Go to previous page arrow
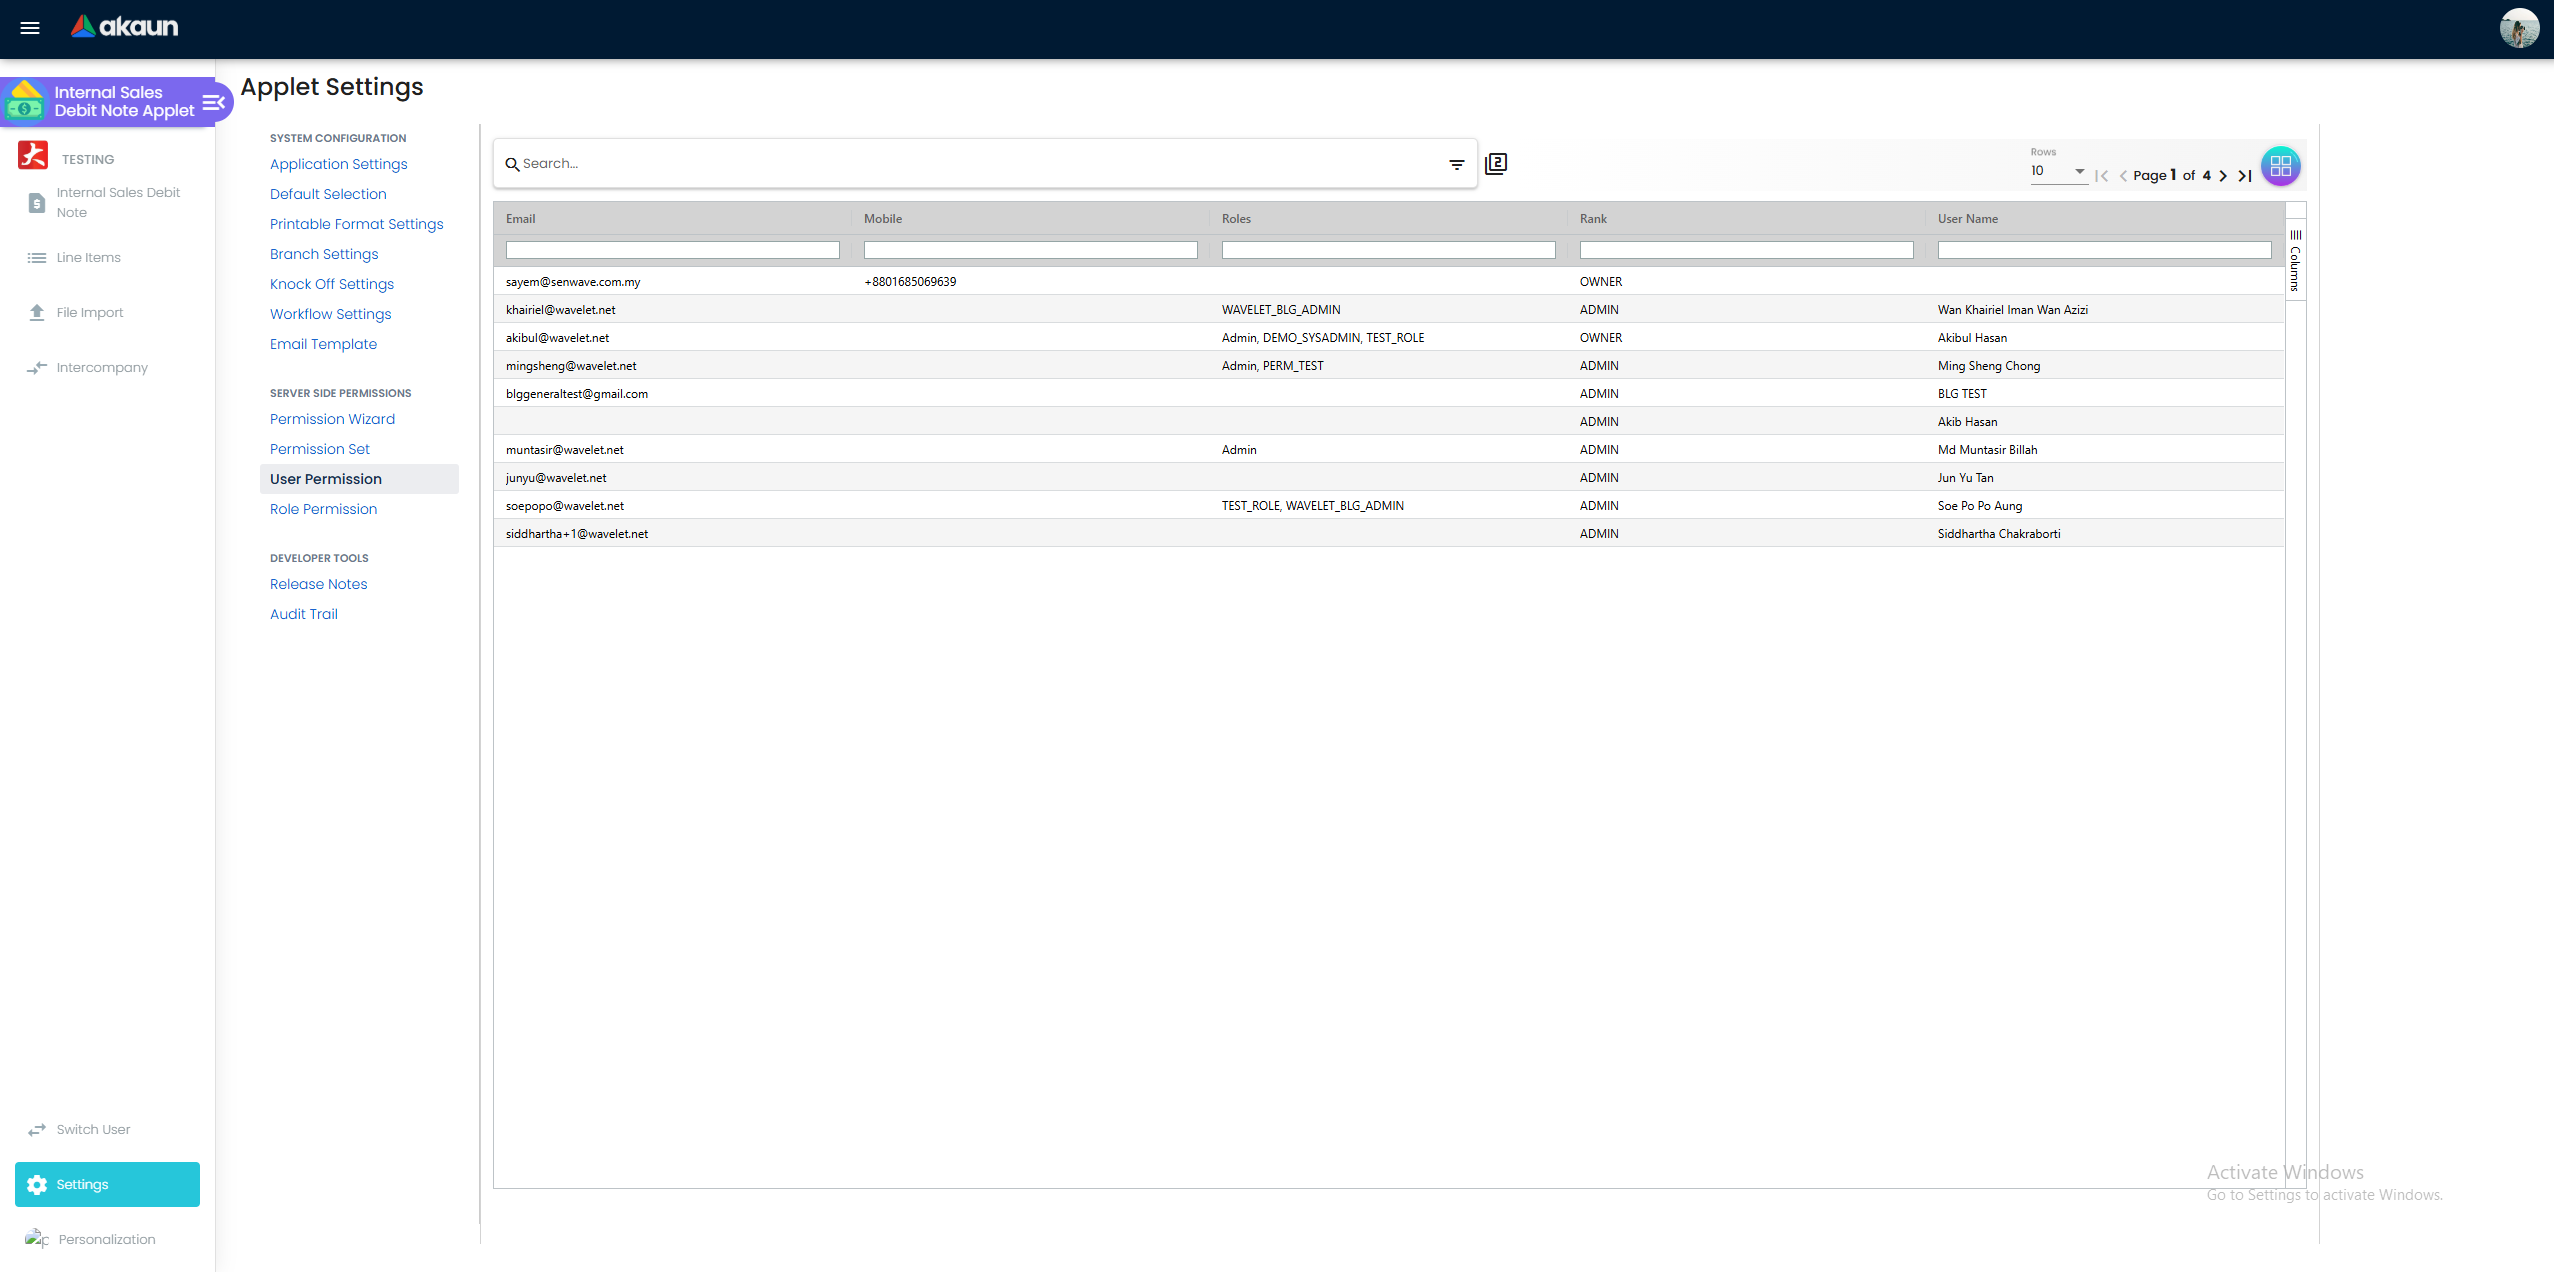Viewport: 2554px width, 1272px height. pyautogui.click(x=2123, y=176)
